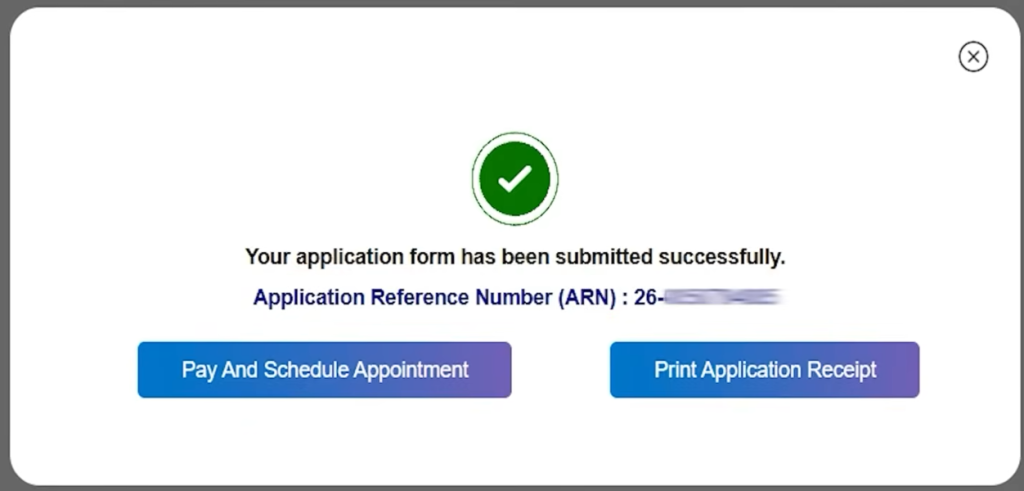Click the '26-' prefix of the reference number

tap(648, 298)
